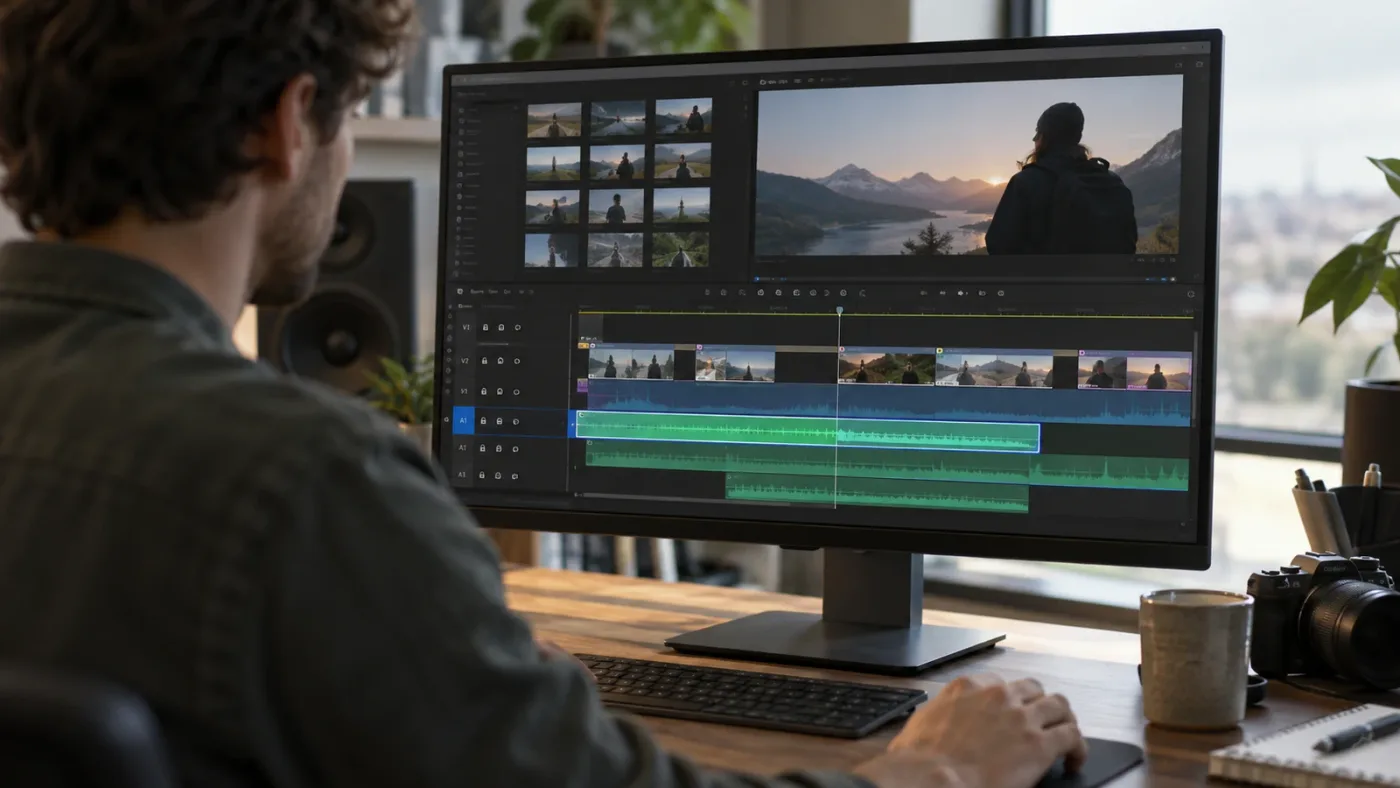The image size is (1400, 788).
Task: Click the first lock icon on the top V1 track
Action: tap(485, 327)
